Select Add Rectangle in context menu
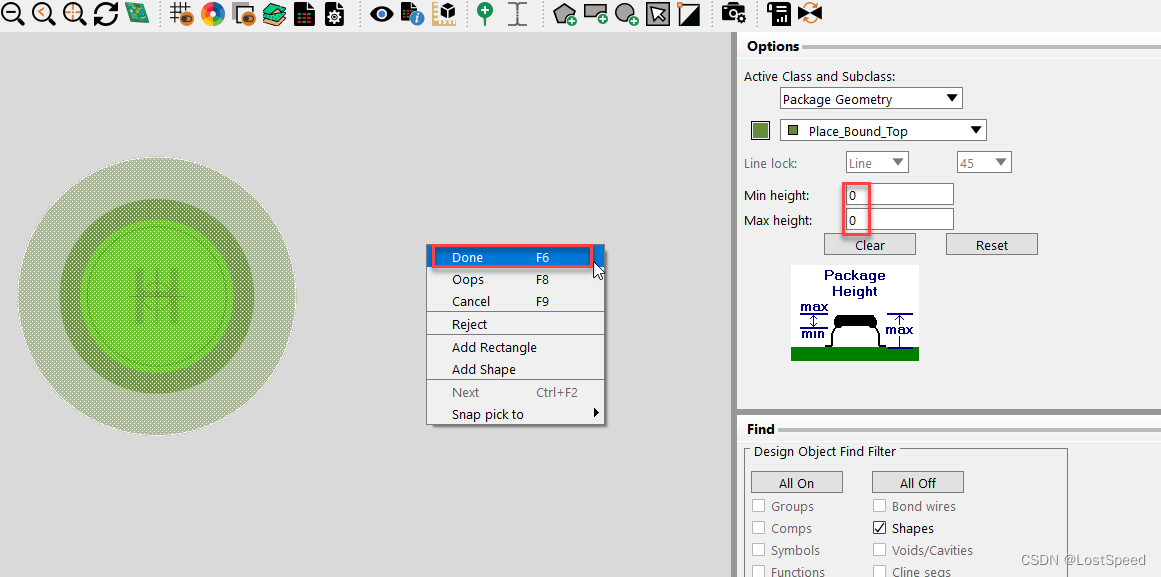1161x577 pixels. (494, 347)
